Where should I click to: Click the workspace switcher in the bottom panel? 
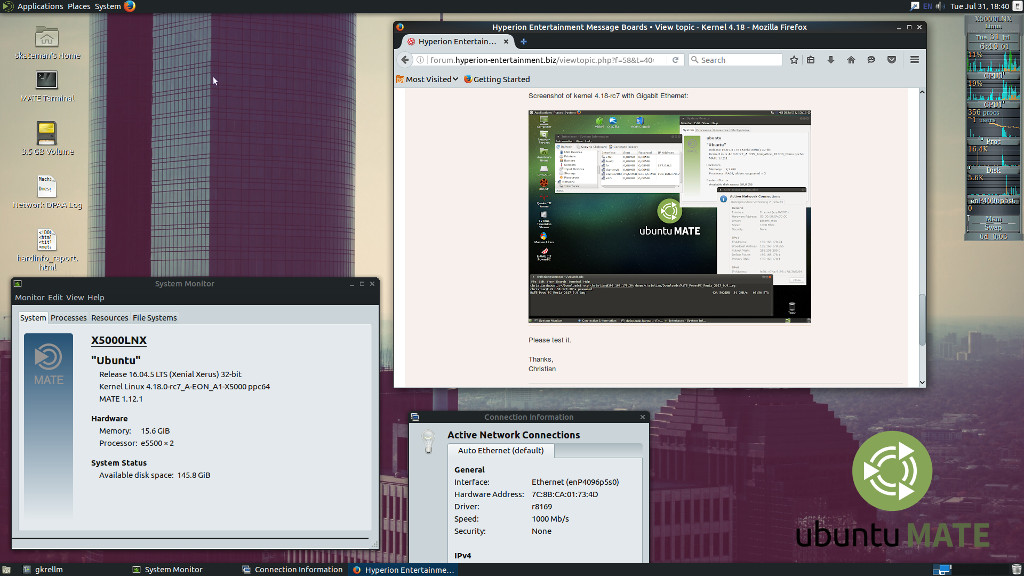(x=942, y=569)
